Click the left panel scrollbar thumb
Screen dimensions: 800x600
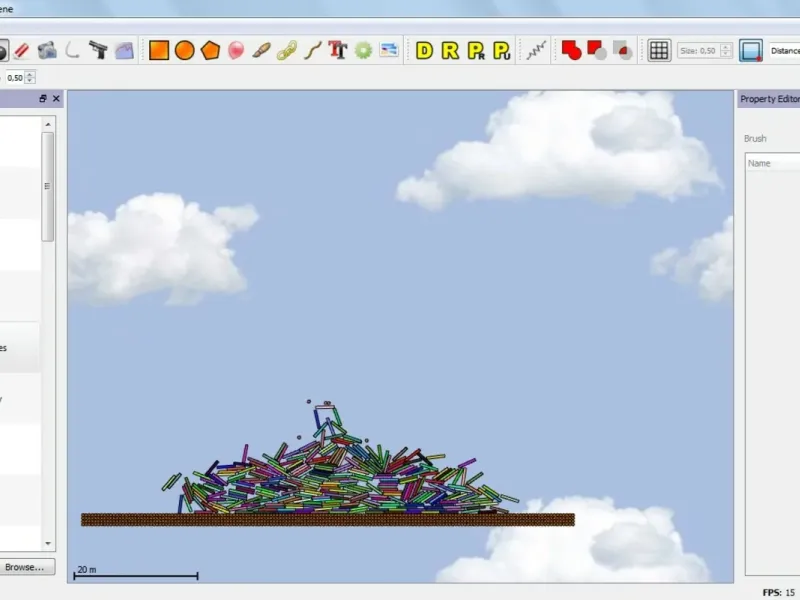coord(48,186)
